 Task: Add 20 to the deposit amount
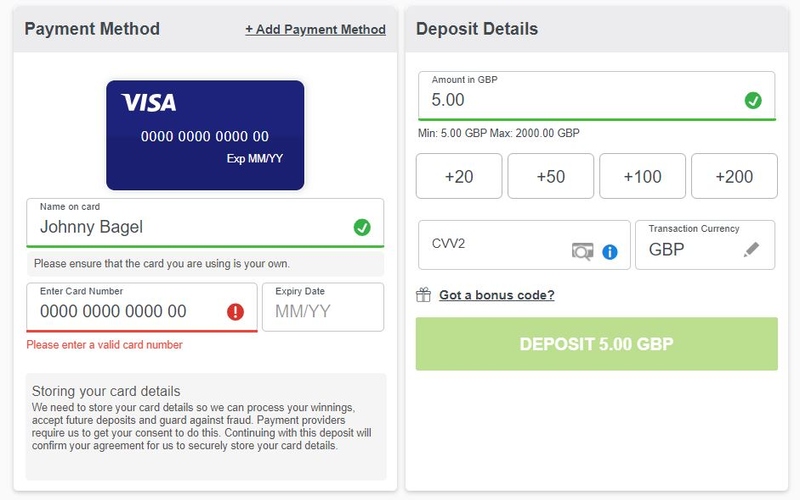[x=459, y=176]
